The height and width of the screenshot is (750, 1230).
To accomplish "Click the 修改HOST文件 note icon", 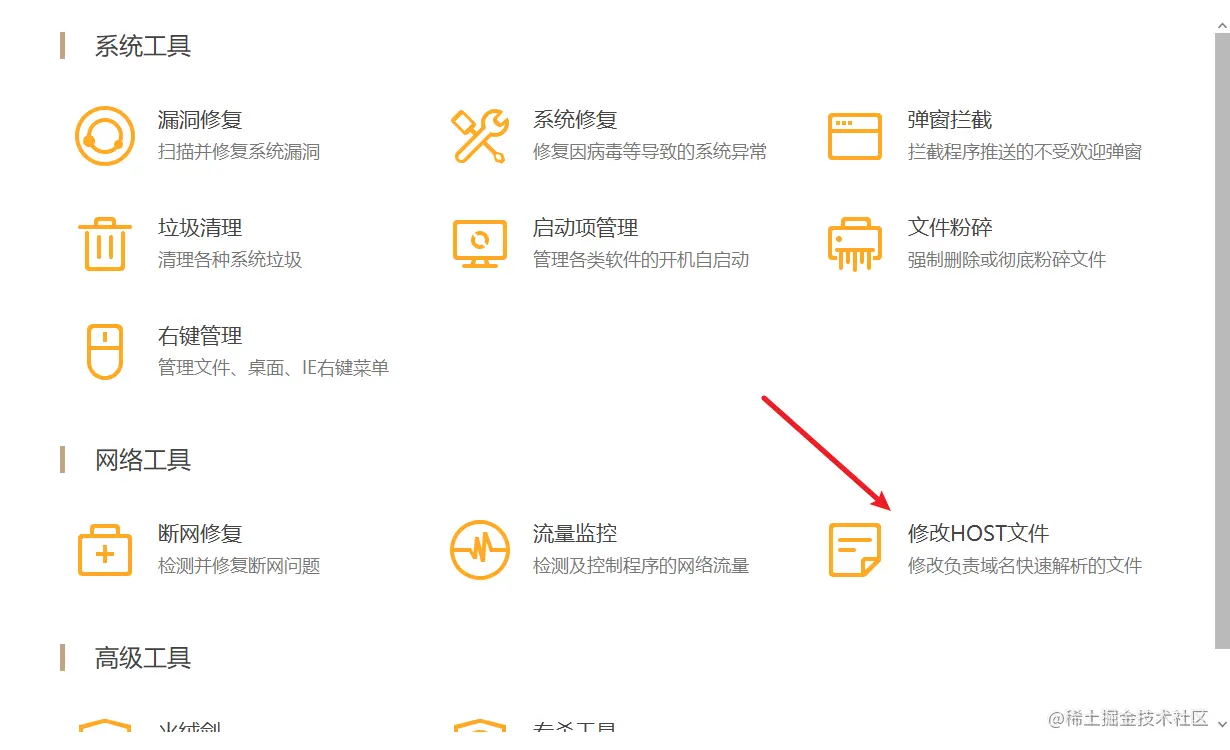I will coord(855,550).
